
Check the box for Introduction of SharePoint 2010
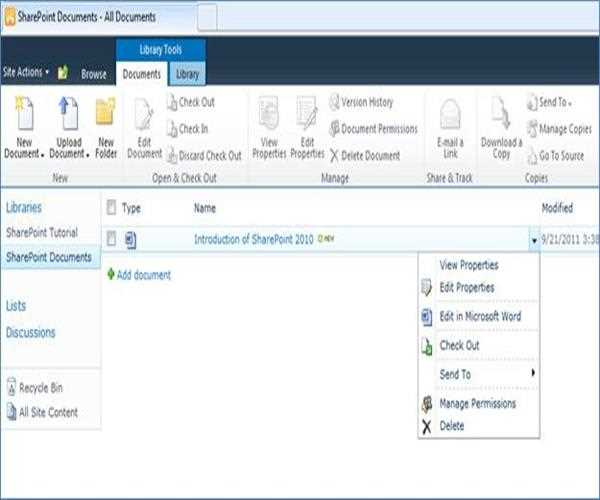[112, 240]
